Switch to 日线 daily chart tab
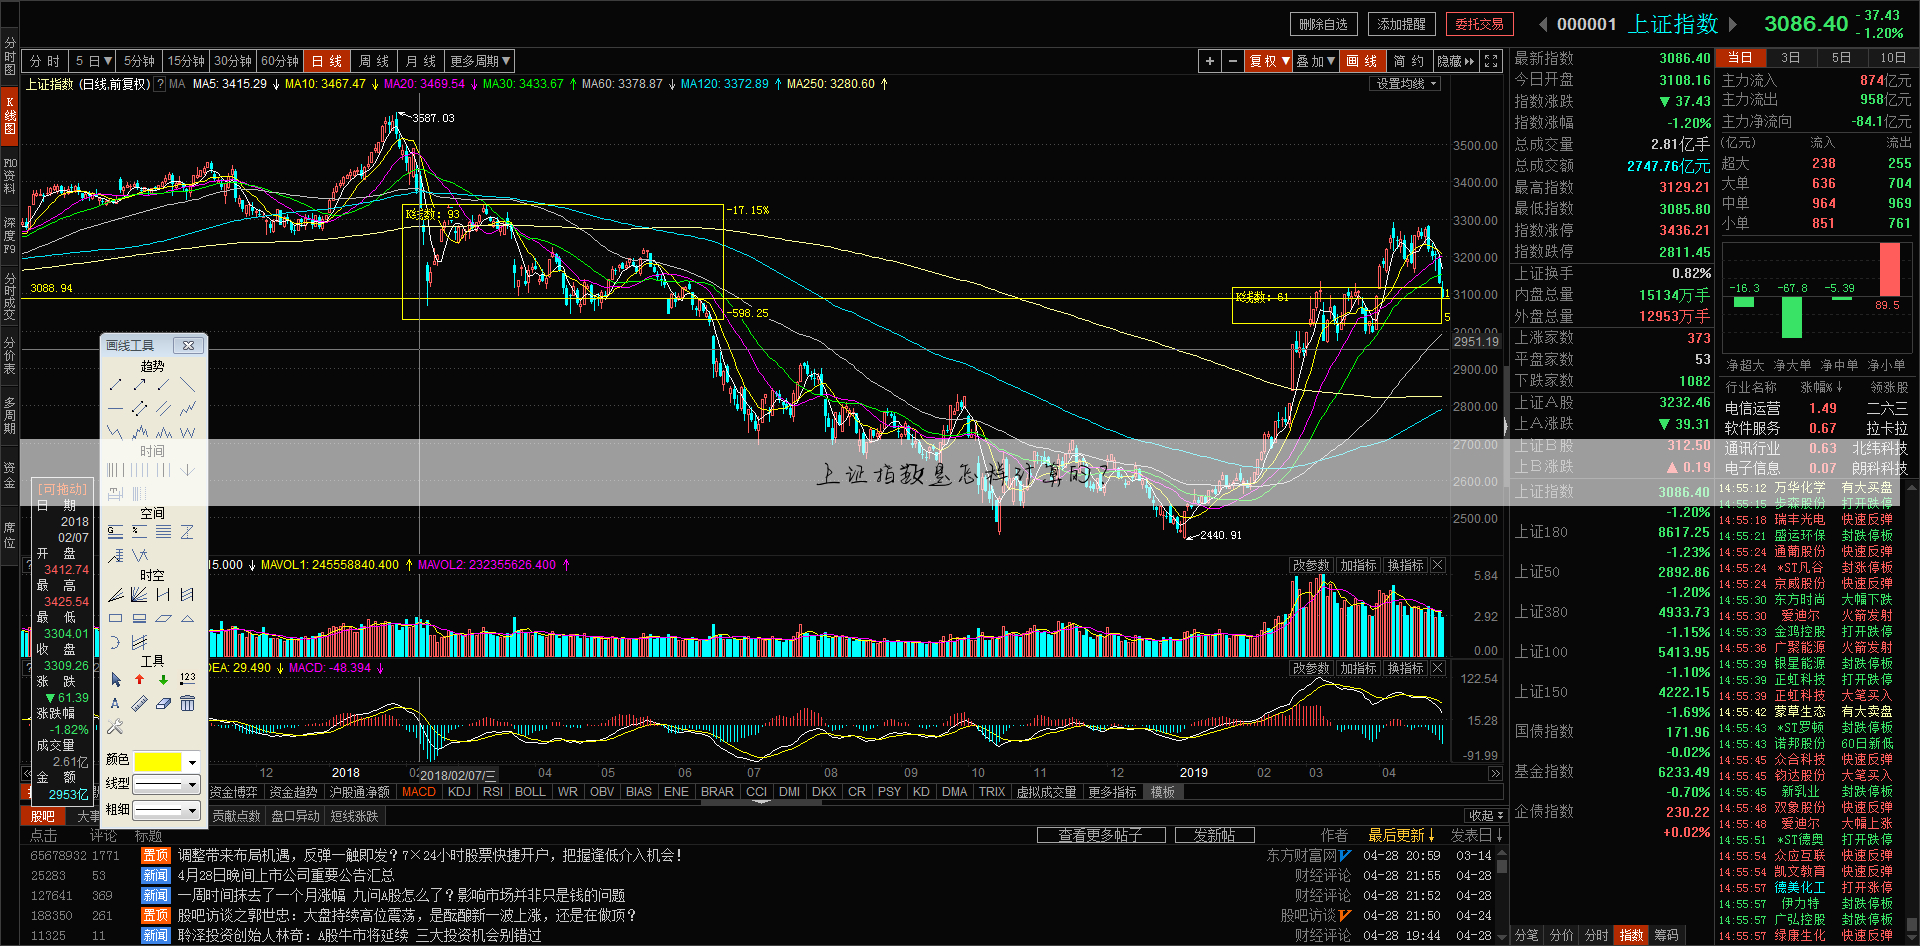This screenshot has width=1920, height=946. (x=327, y=61)
